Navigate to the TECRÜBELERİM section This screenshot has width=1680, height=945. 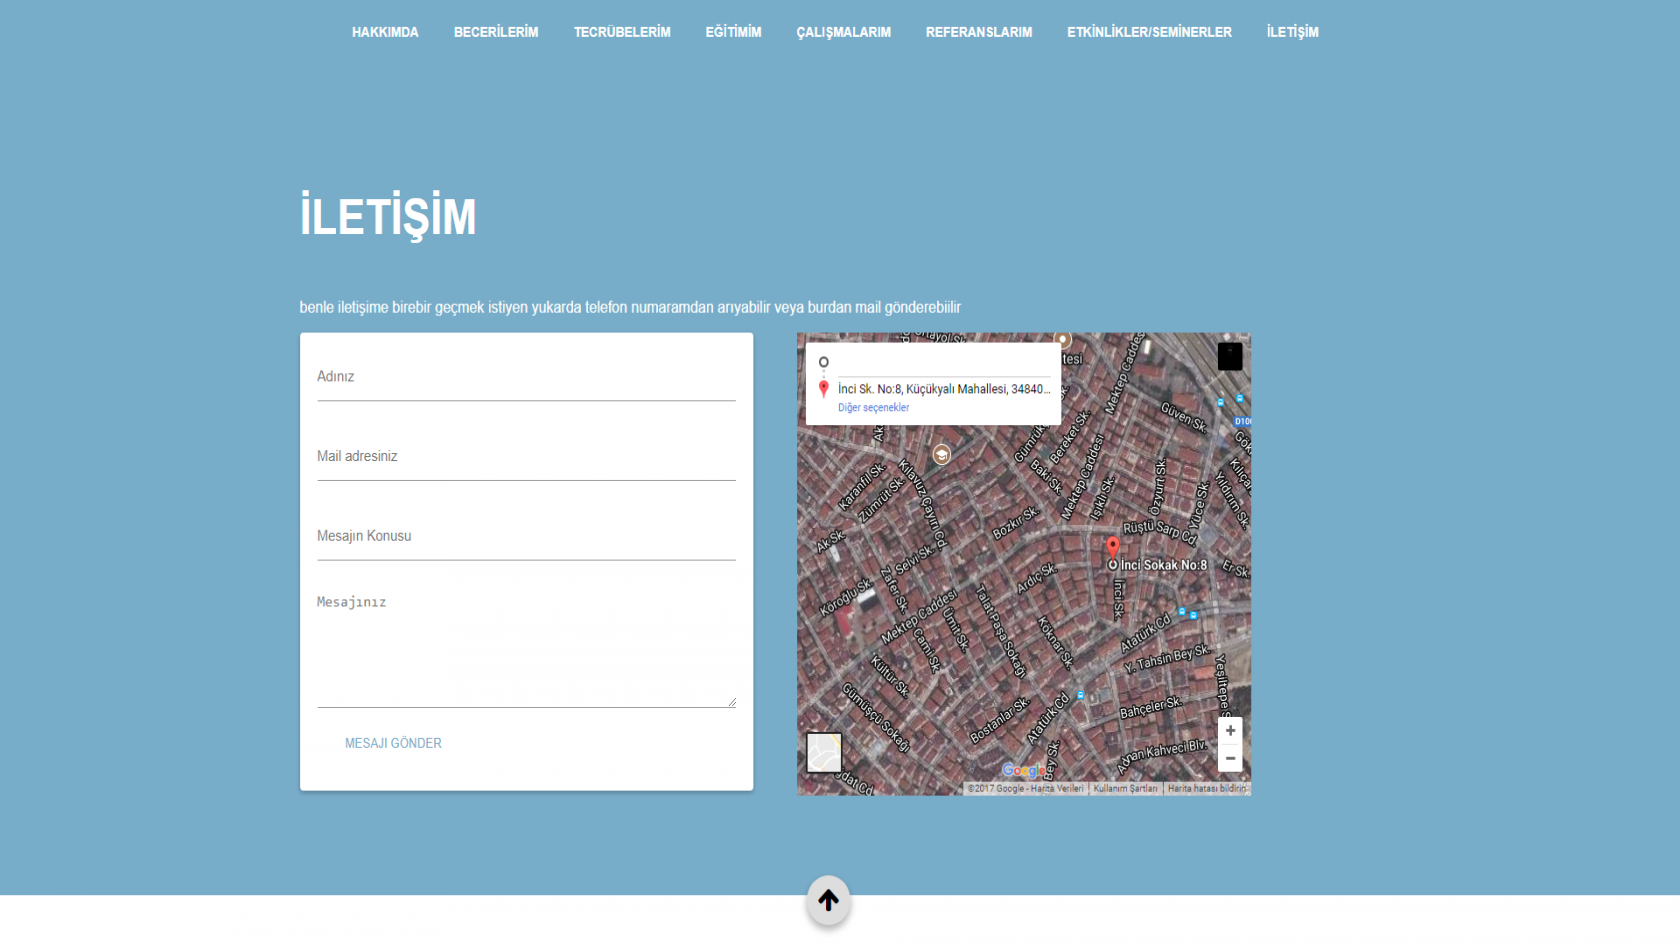(622, 32)
